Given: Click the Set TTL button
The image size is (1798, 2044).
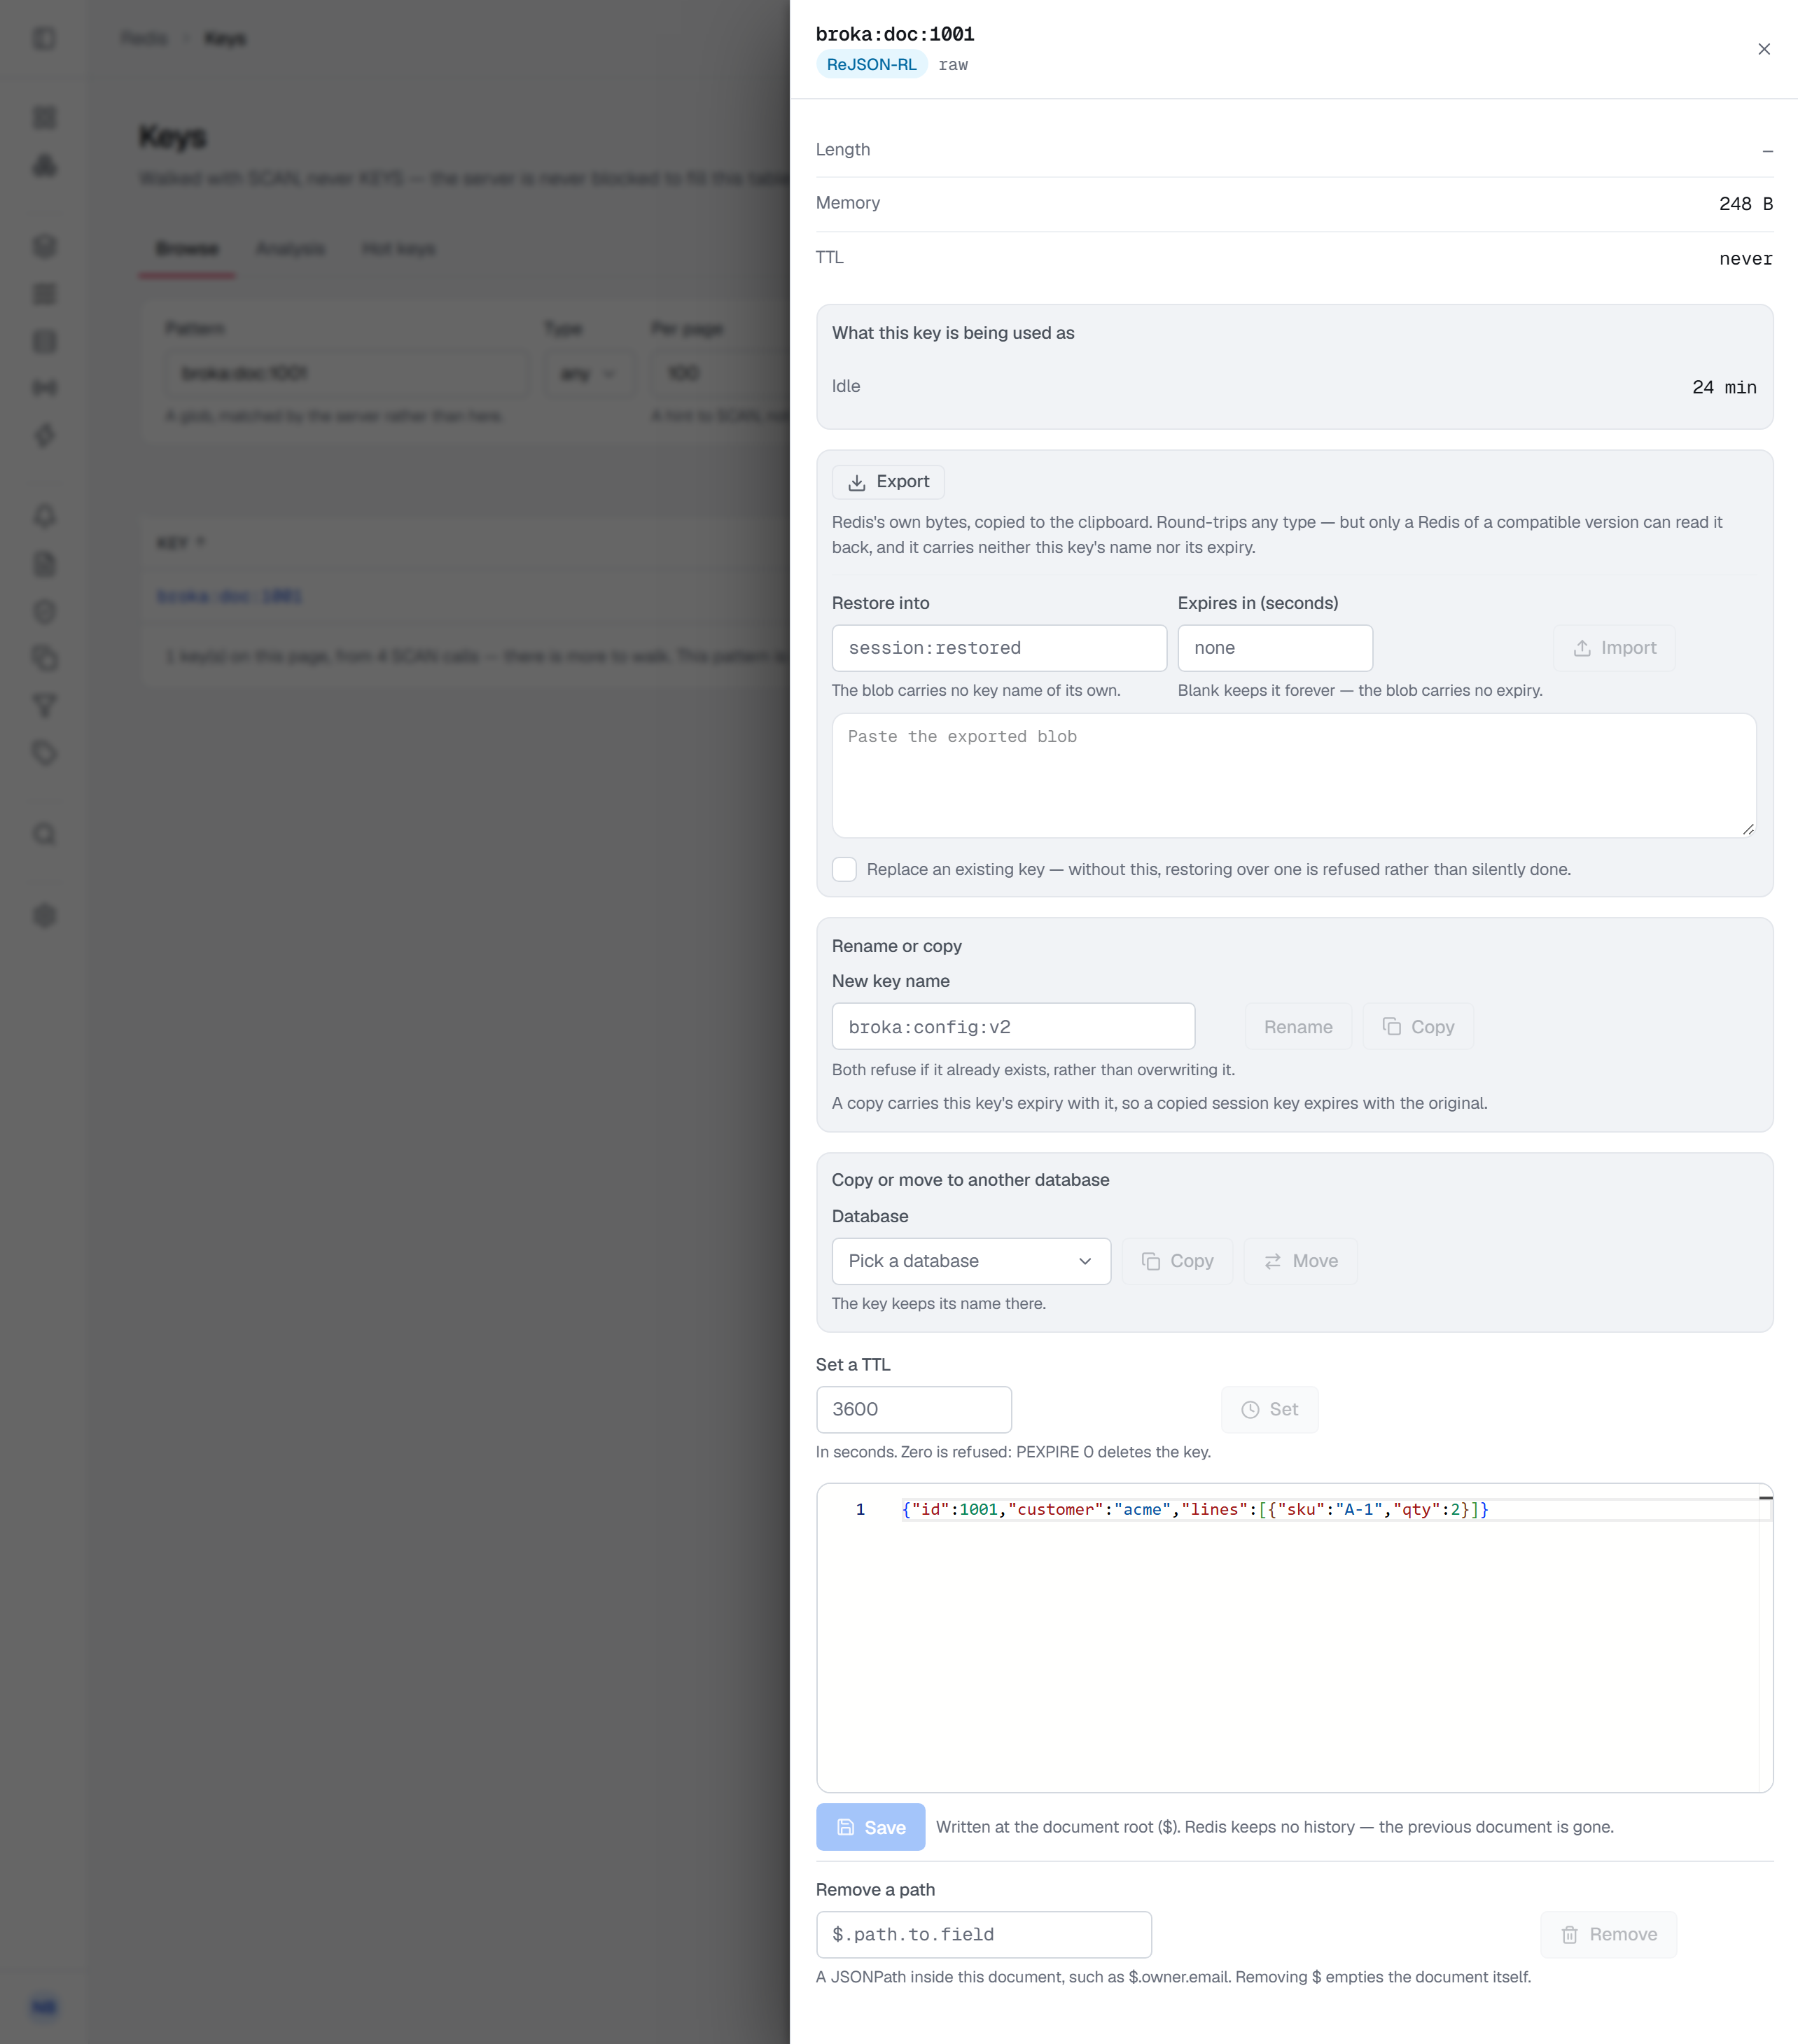Looking at the screenshot, I should (1269, 1409).
